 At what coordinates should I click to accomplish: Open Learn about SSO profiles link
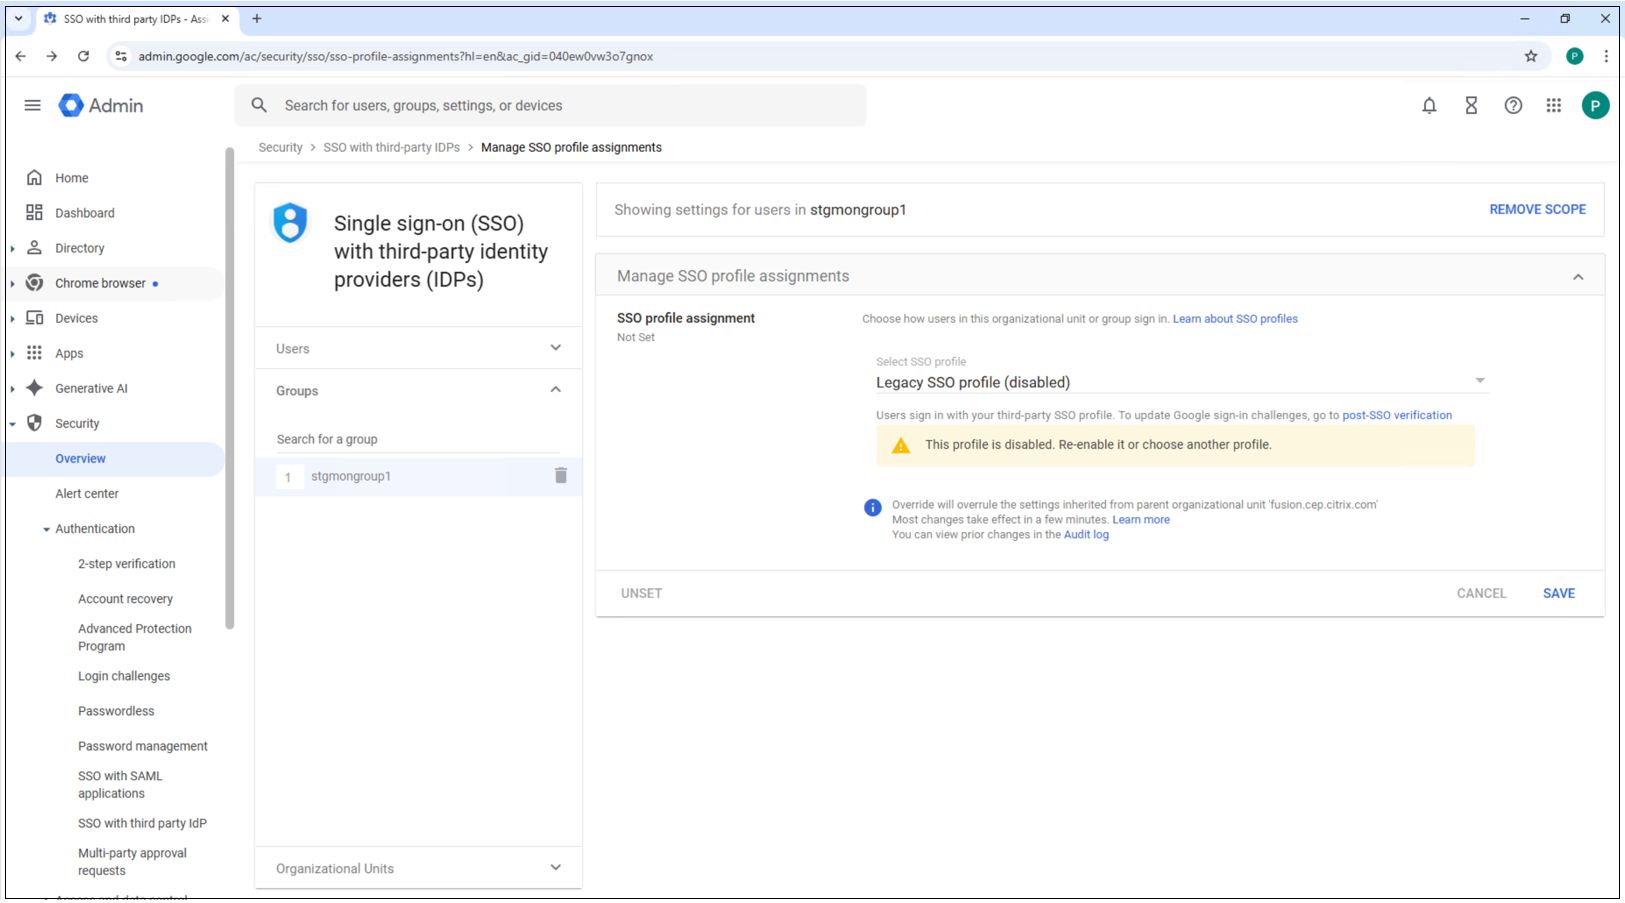tap(1235, 319)
